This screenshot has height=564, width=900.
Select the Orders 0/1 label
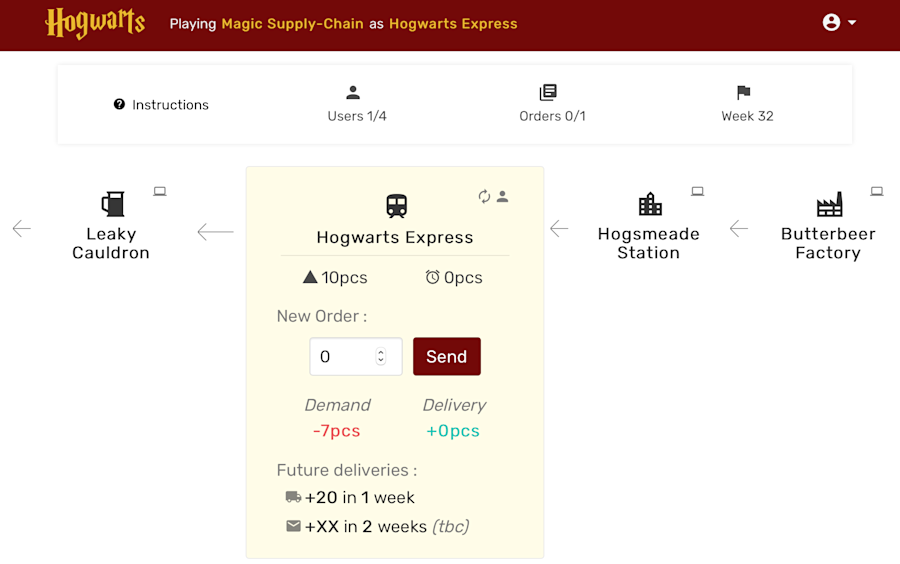tap(552, 116)
